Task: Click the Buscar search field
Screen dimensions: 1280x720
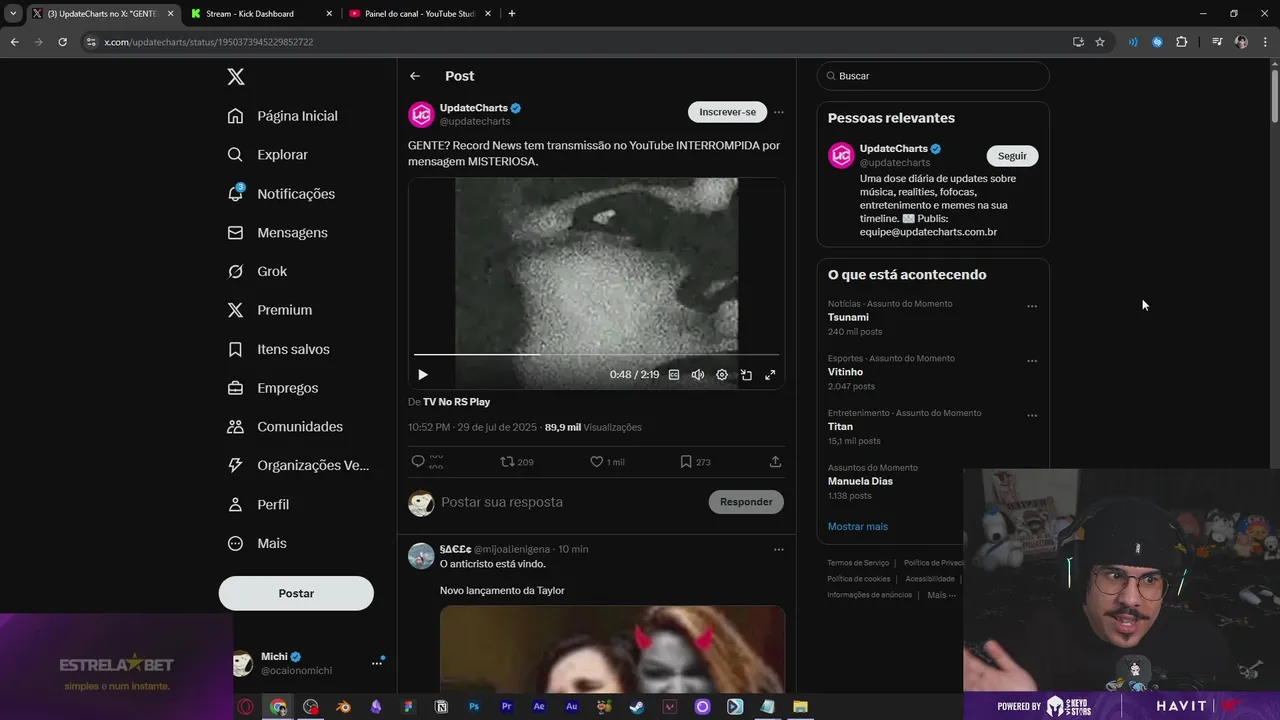Action: tap(933, 76)
